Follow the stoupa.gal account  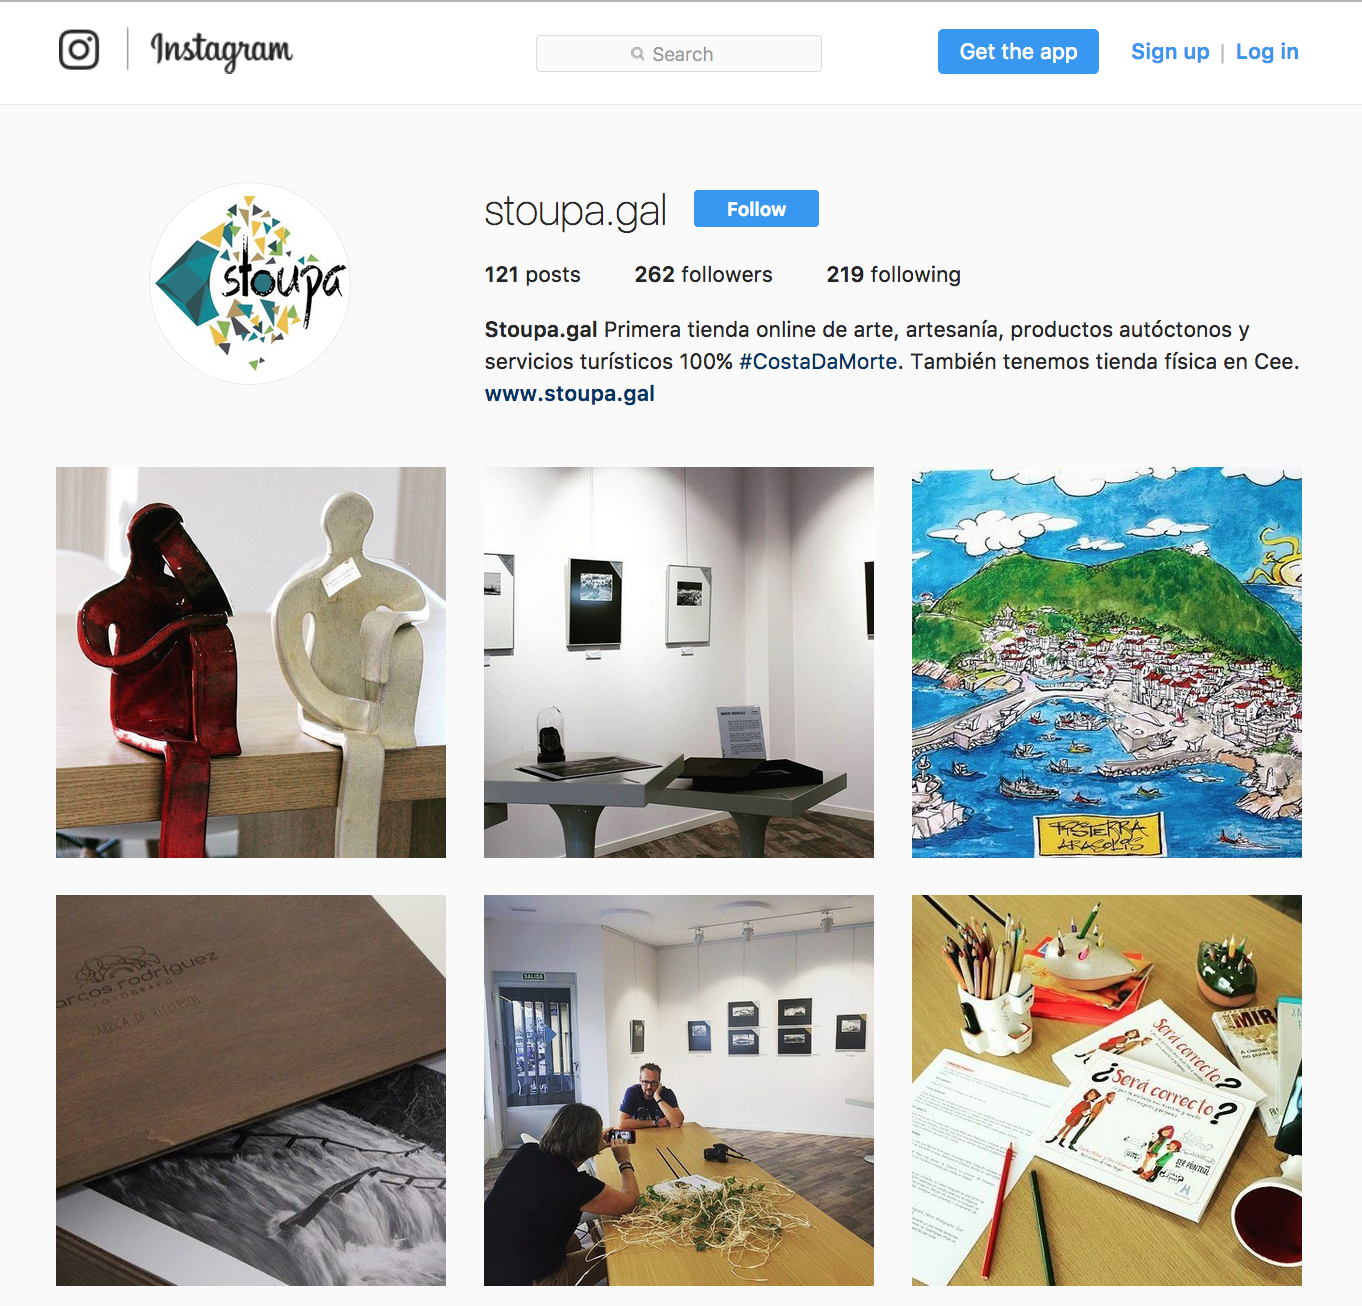tap(756, 209)
